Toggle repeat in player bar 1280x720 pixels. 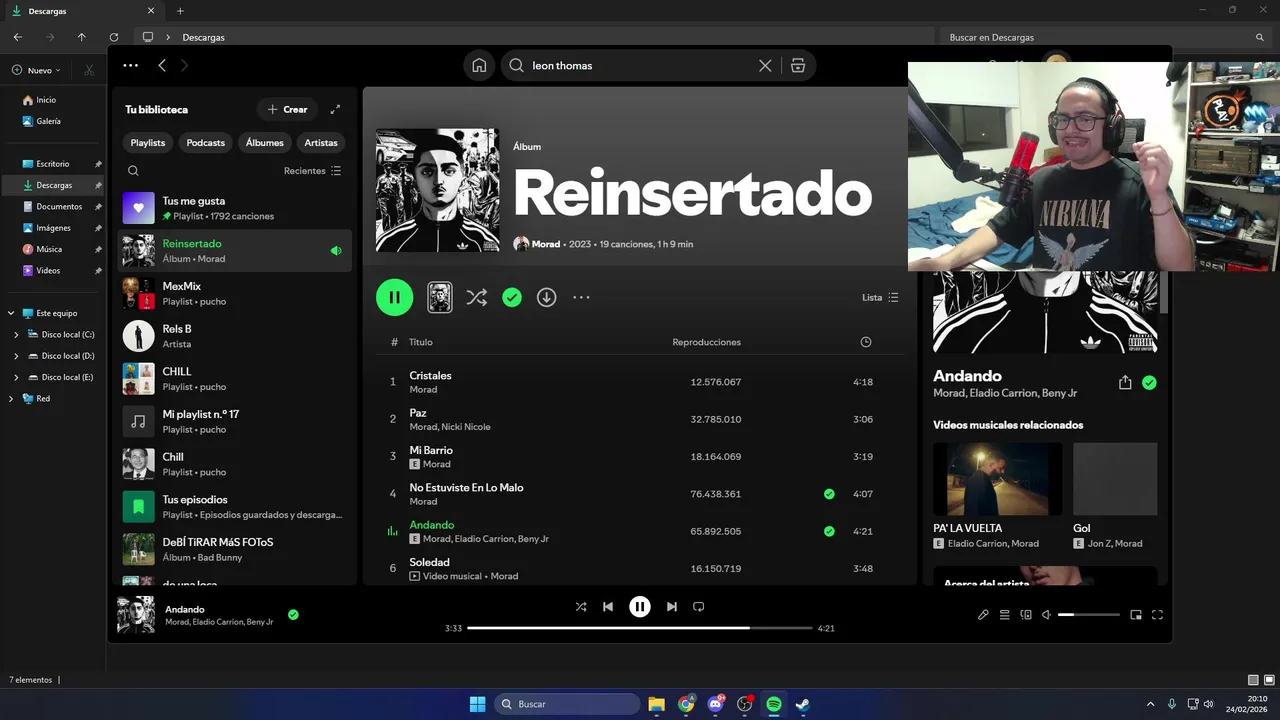[699, 606]
